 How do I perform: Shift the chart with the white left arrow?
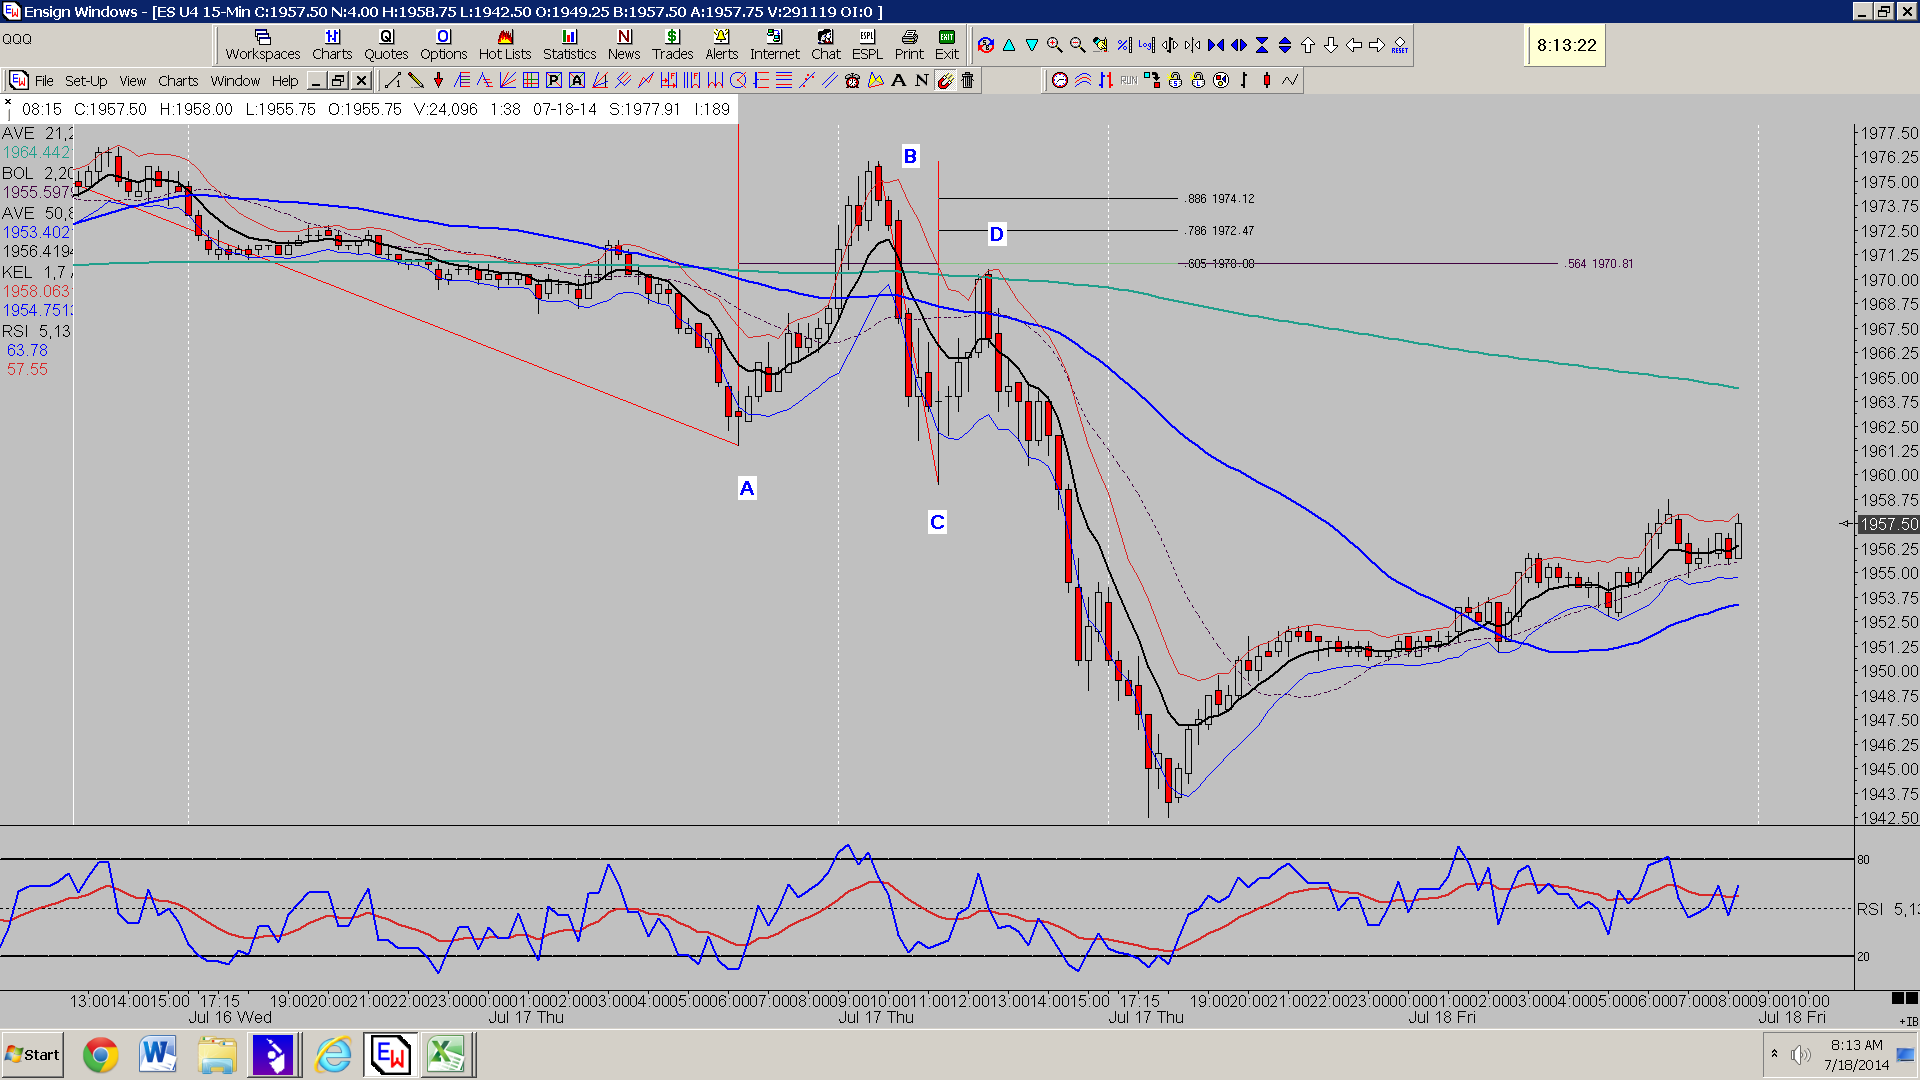coord(1354,45)
